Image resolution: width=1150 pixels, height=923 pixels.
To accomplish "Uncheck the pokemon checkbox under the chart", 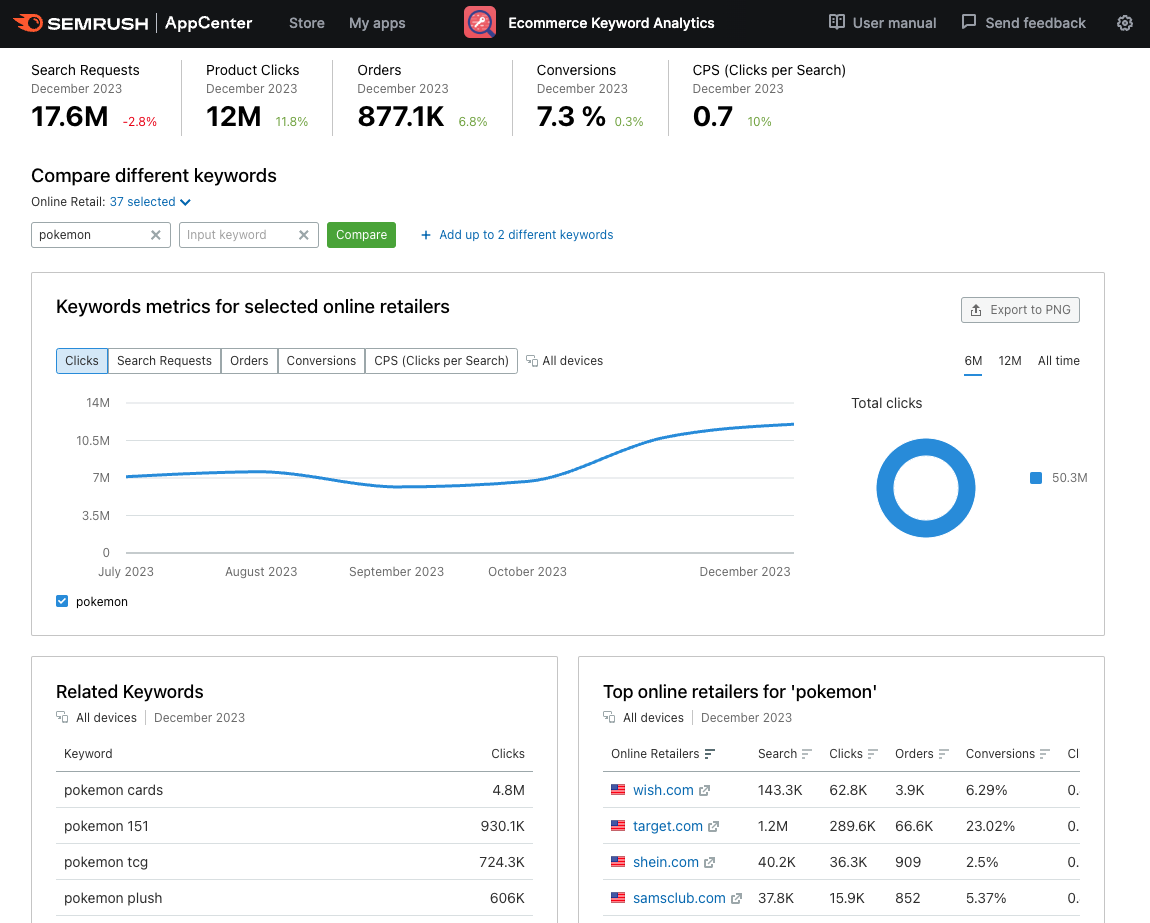I will click(62, 601).
